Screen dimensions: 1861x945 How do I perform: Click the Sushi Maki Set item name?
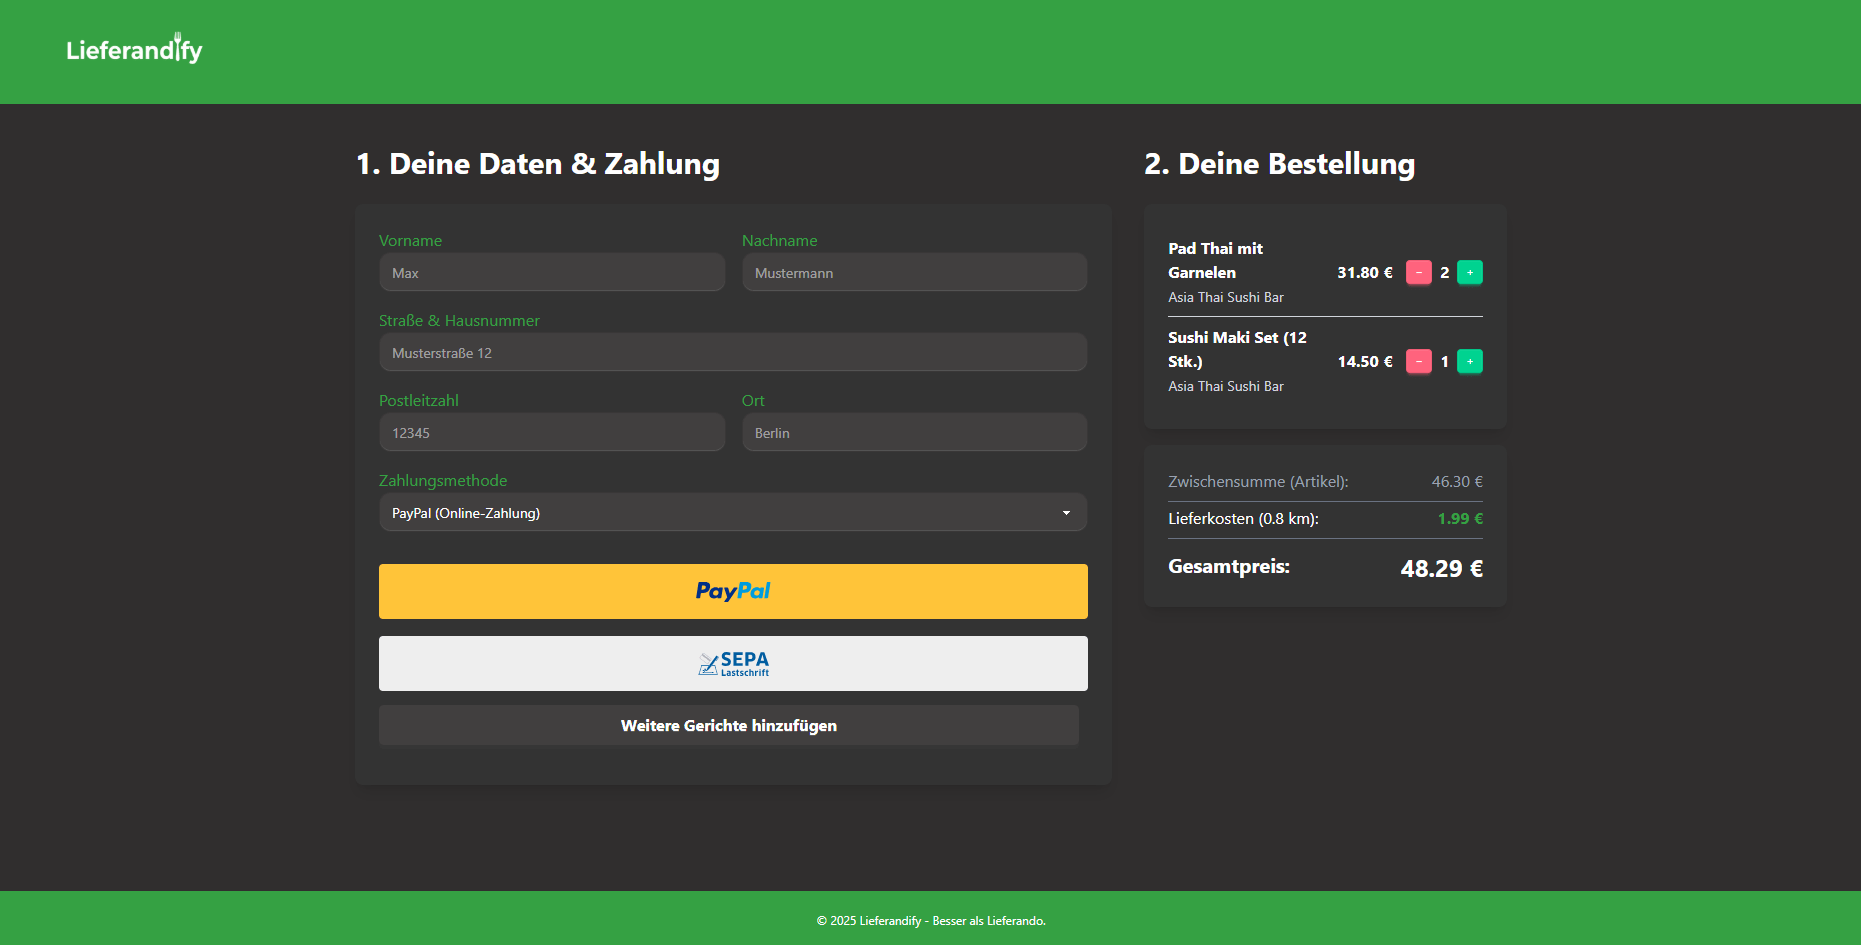[1237, 349]
